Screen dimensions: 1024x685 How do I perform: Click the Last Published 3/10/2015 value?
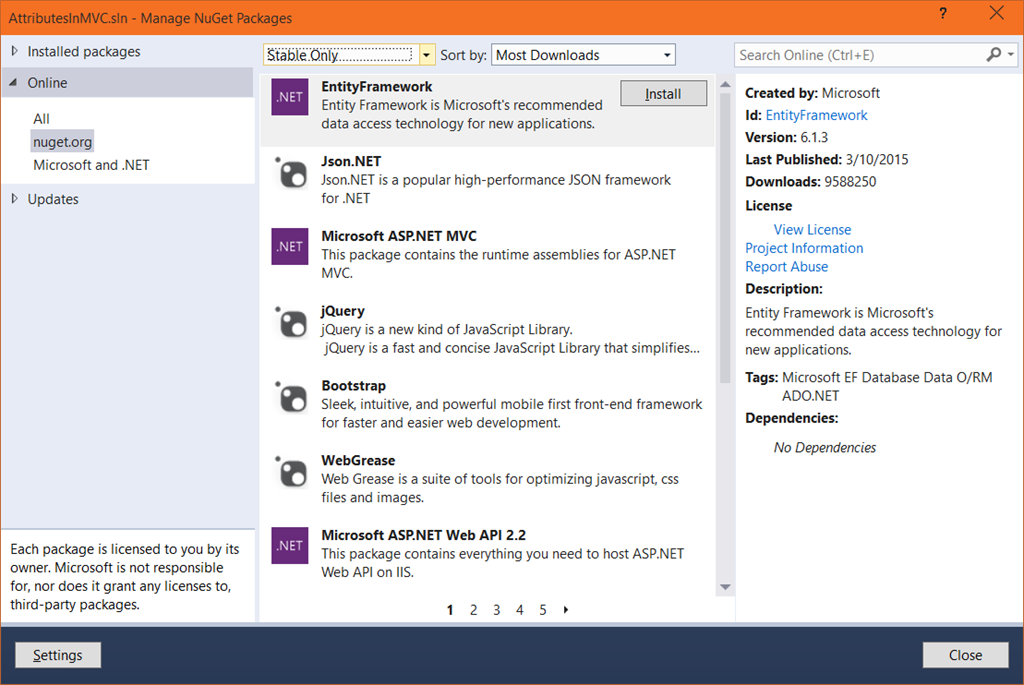877,159
